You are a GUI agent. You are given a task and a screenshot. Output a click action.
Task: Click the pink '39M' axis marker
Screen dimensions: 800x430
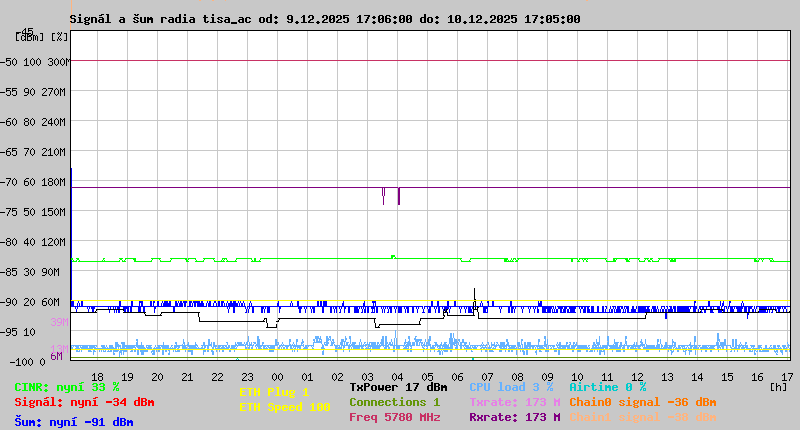(x=59, y=322)
